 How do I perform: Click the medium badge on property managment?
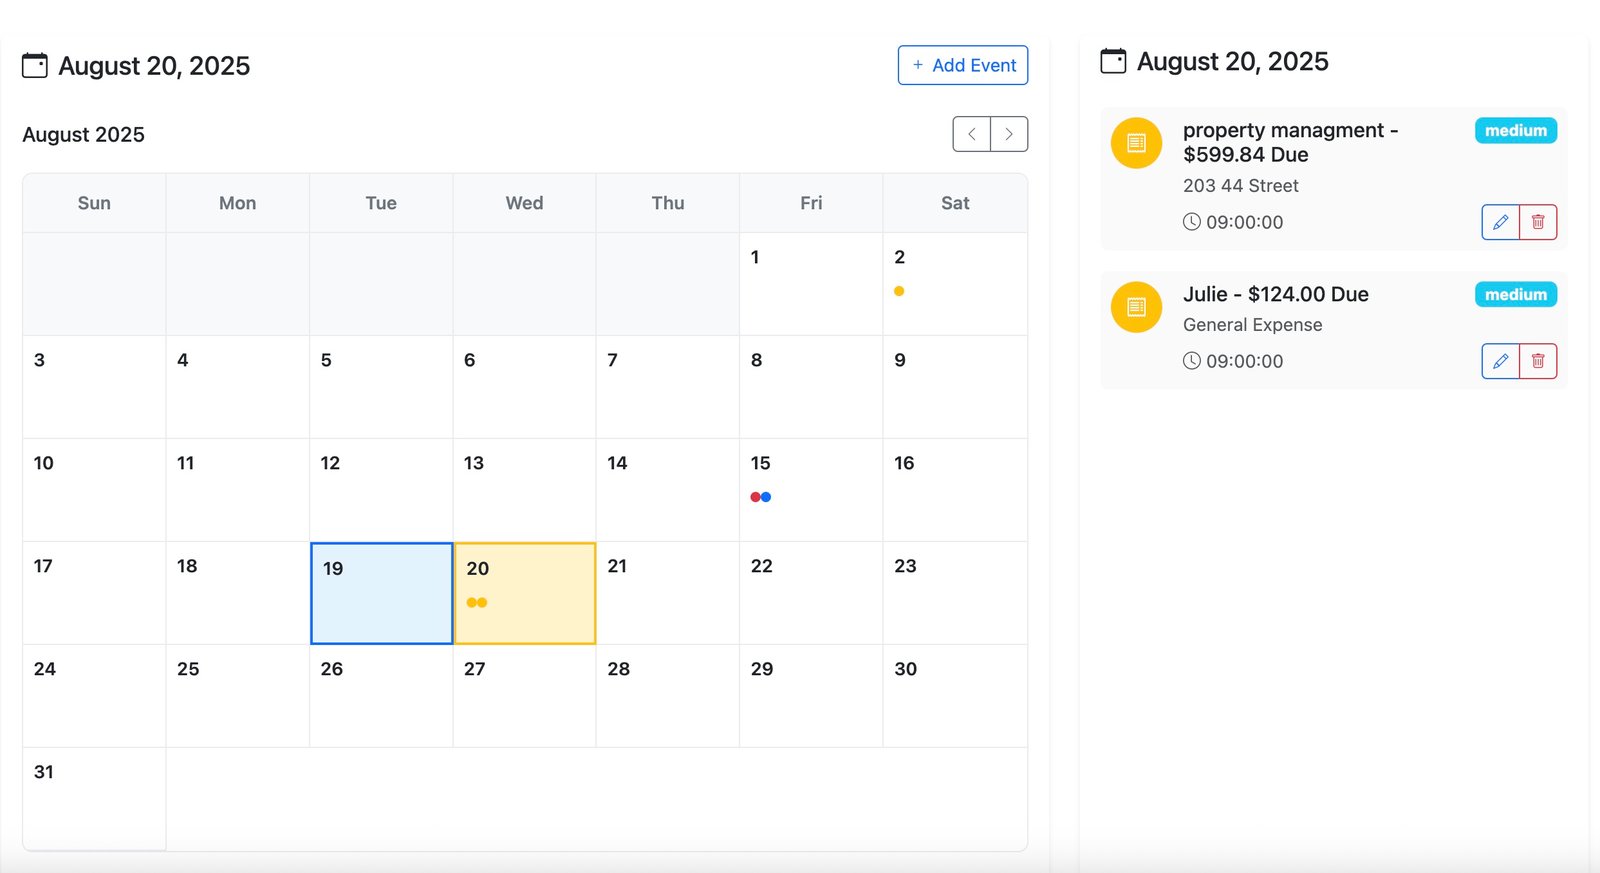tap(1515, 131)
